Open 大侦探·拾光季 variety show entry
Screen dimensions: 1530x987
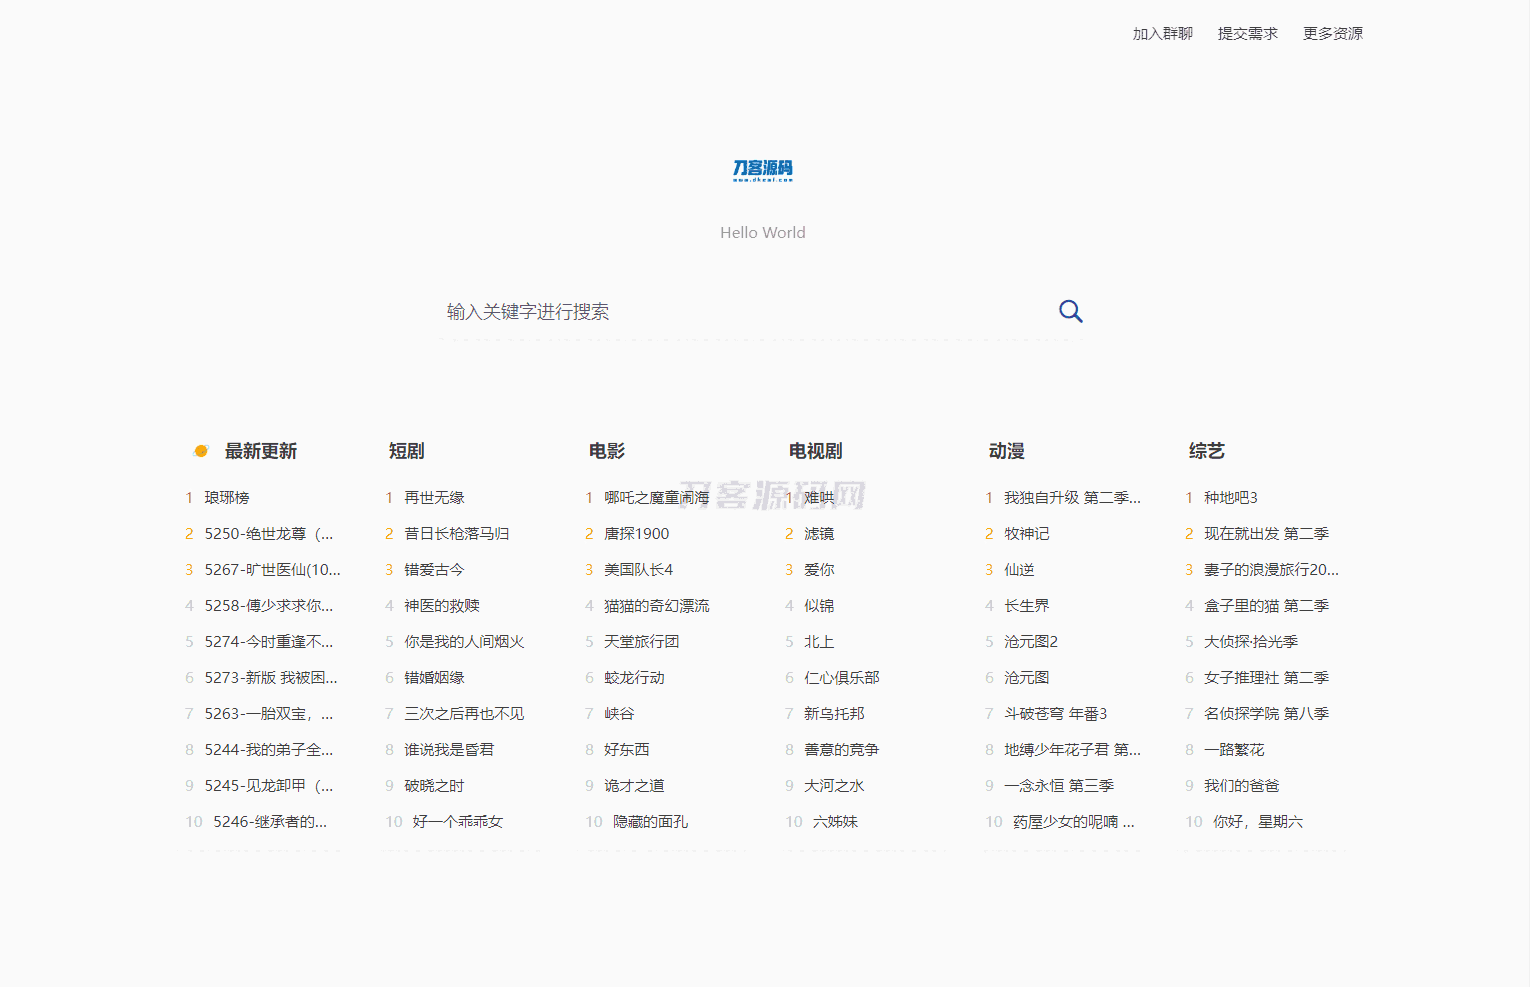1250,642
